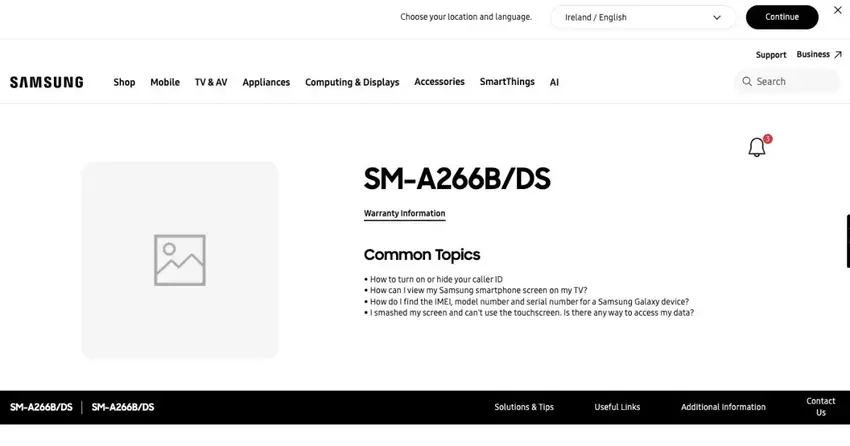
Task: Close the location banner with X
Action: pos(837,10)
